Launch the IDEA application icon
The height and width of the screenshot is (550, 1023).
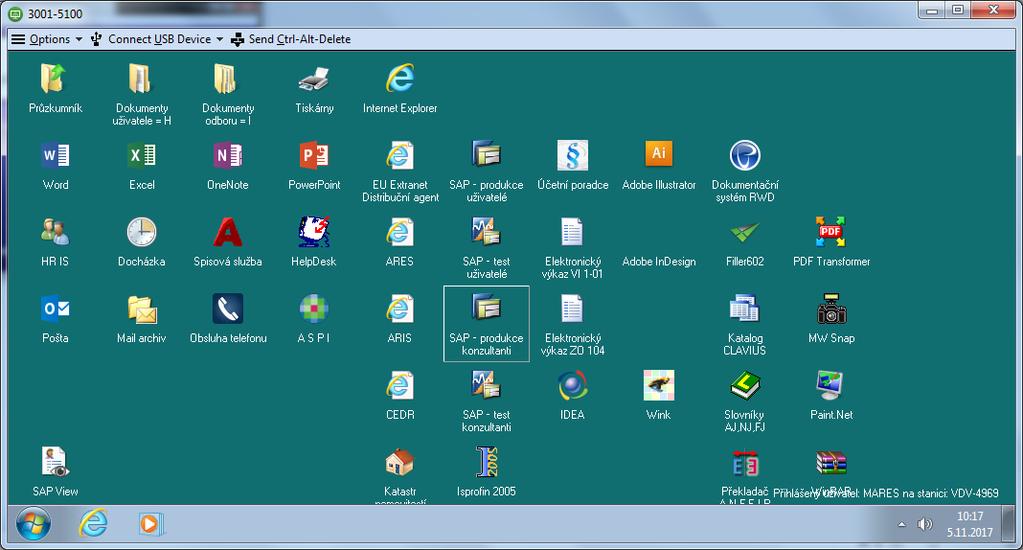click(x=572, y=385)
